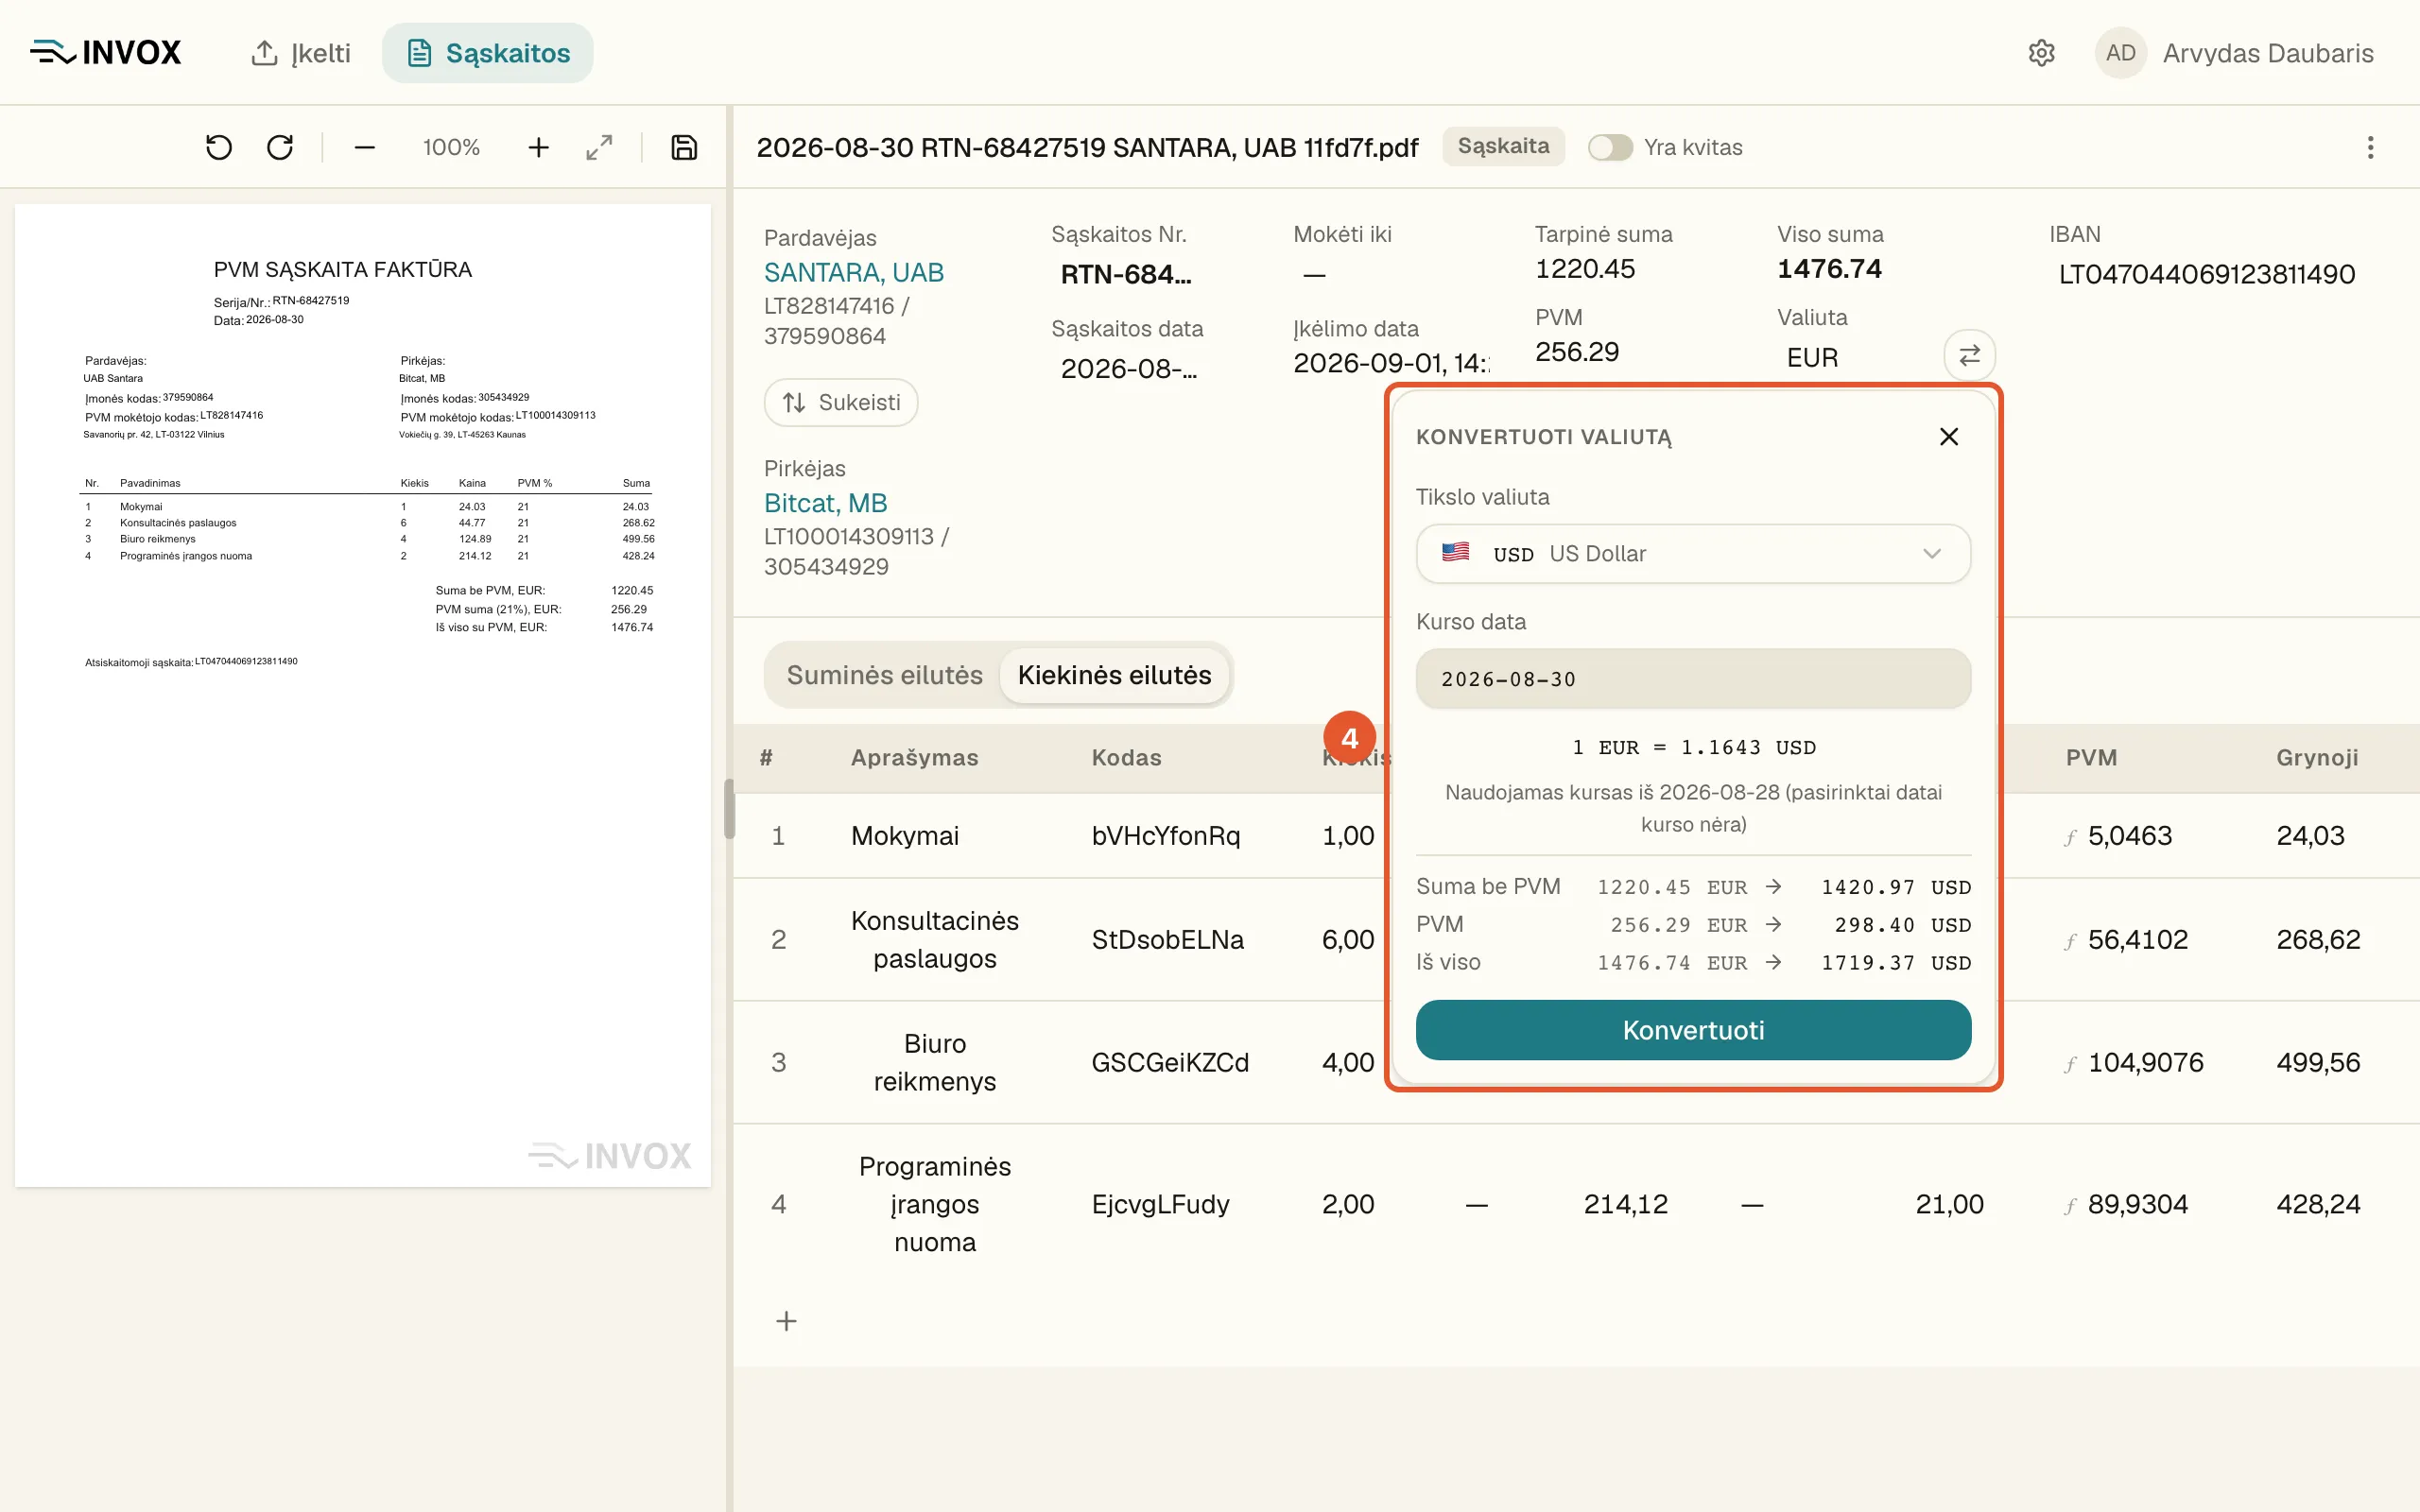The image size is (2420, 1512).
Task: Click the AD user avatar
Action: 2120,53
